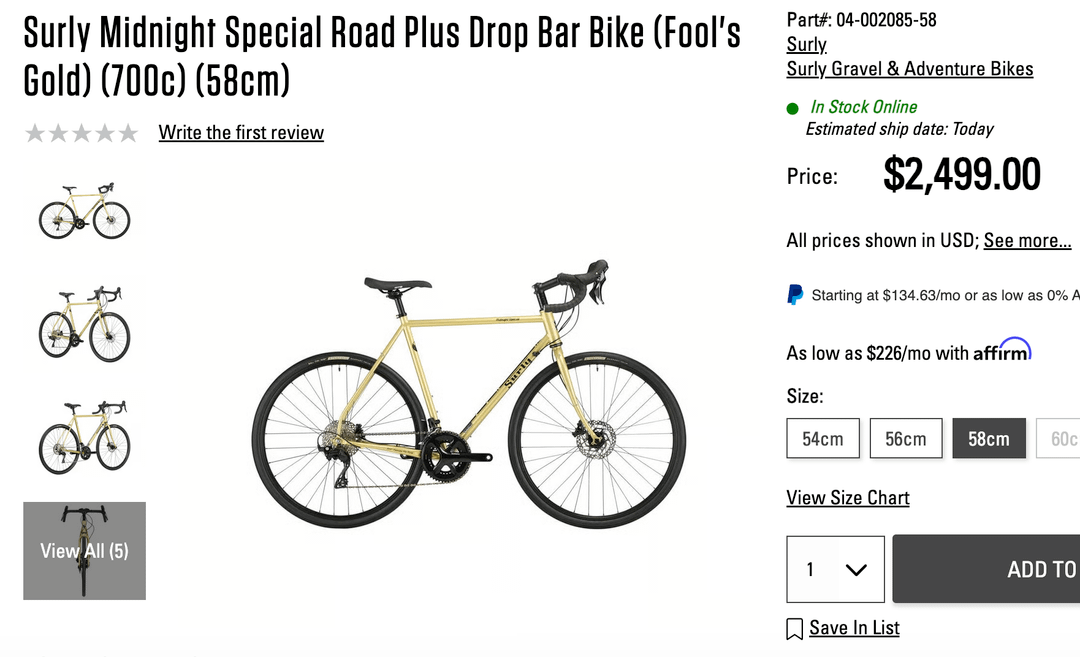Screen dimensions: 1080x657
Task: Click the PayPal logo icon
Action: (x=795, y=295)
